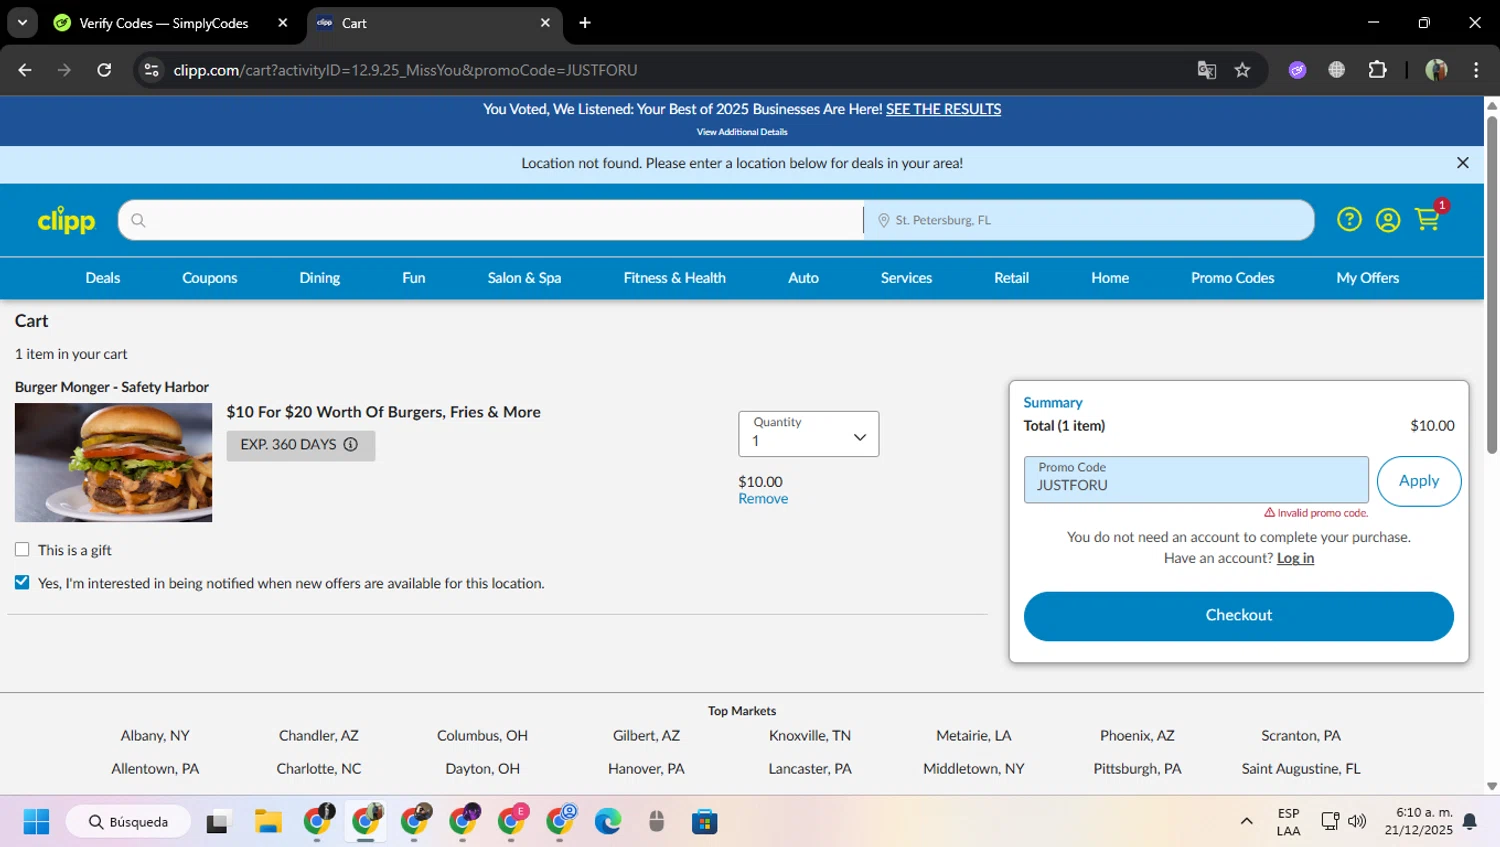1500x847 pixels.
Task: Open the Deals menu
Action: click(x=102, y=278)
